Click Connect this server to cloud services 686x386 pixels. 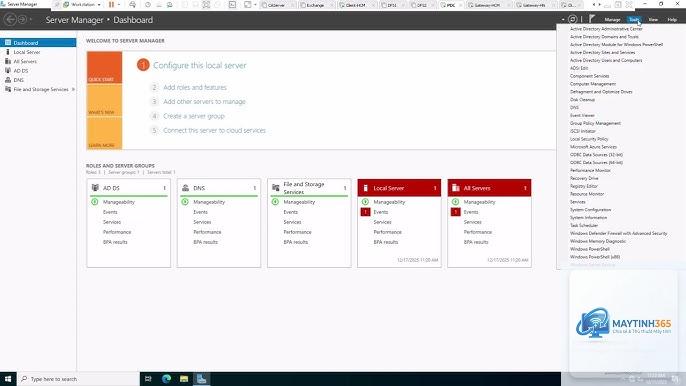tap(214, 130)
